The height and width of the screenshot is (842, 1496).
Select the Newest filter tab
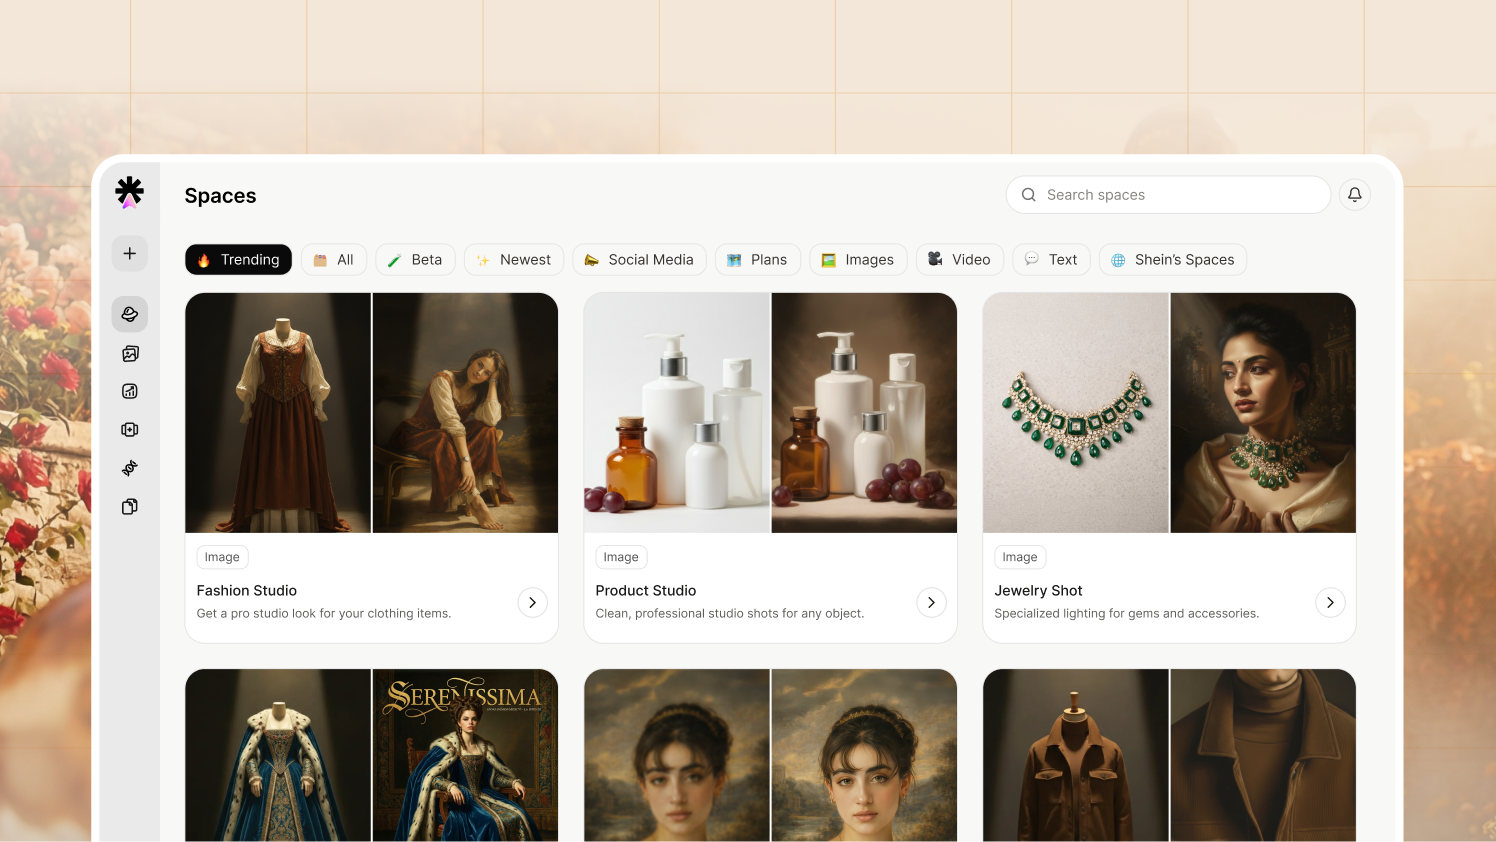point(514,259)
